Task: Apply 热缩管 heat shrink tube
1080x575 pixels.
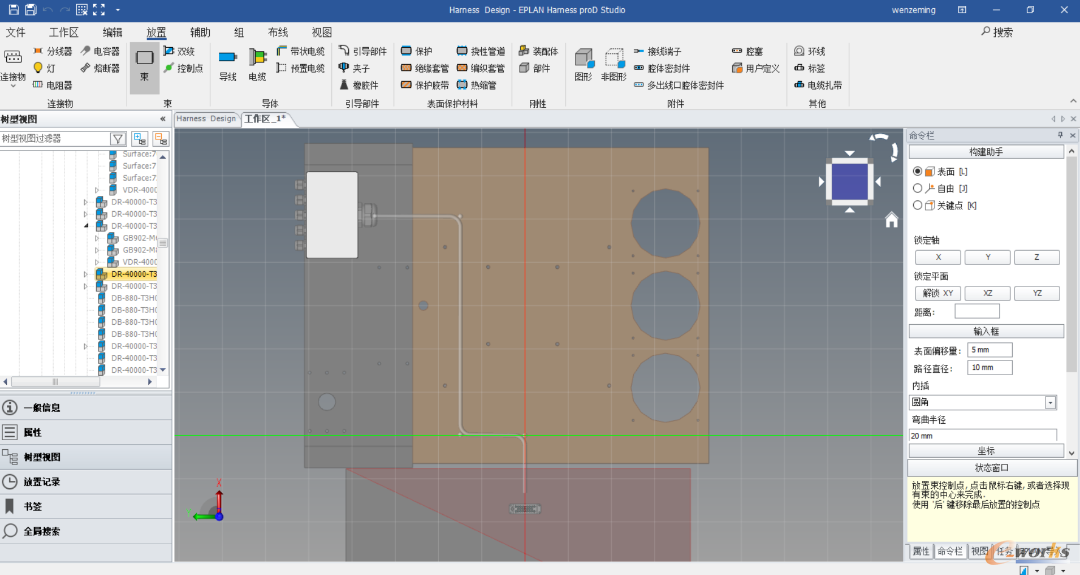Action: click(x=477, y=85)
